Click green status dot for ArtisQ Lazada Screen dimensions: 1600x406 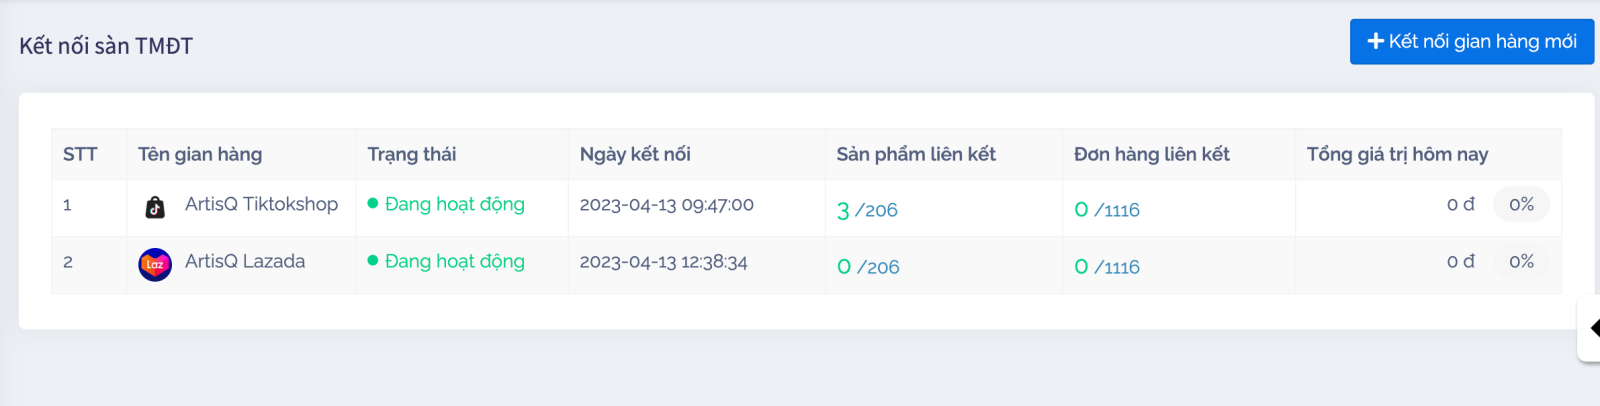point(373,261)
